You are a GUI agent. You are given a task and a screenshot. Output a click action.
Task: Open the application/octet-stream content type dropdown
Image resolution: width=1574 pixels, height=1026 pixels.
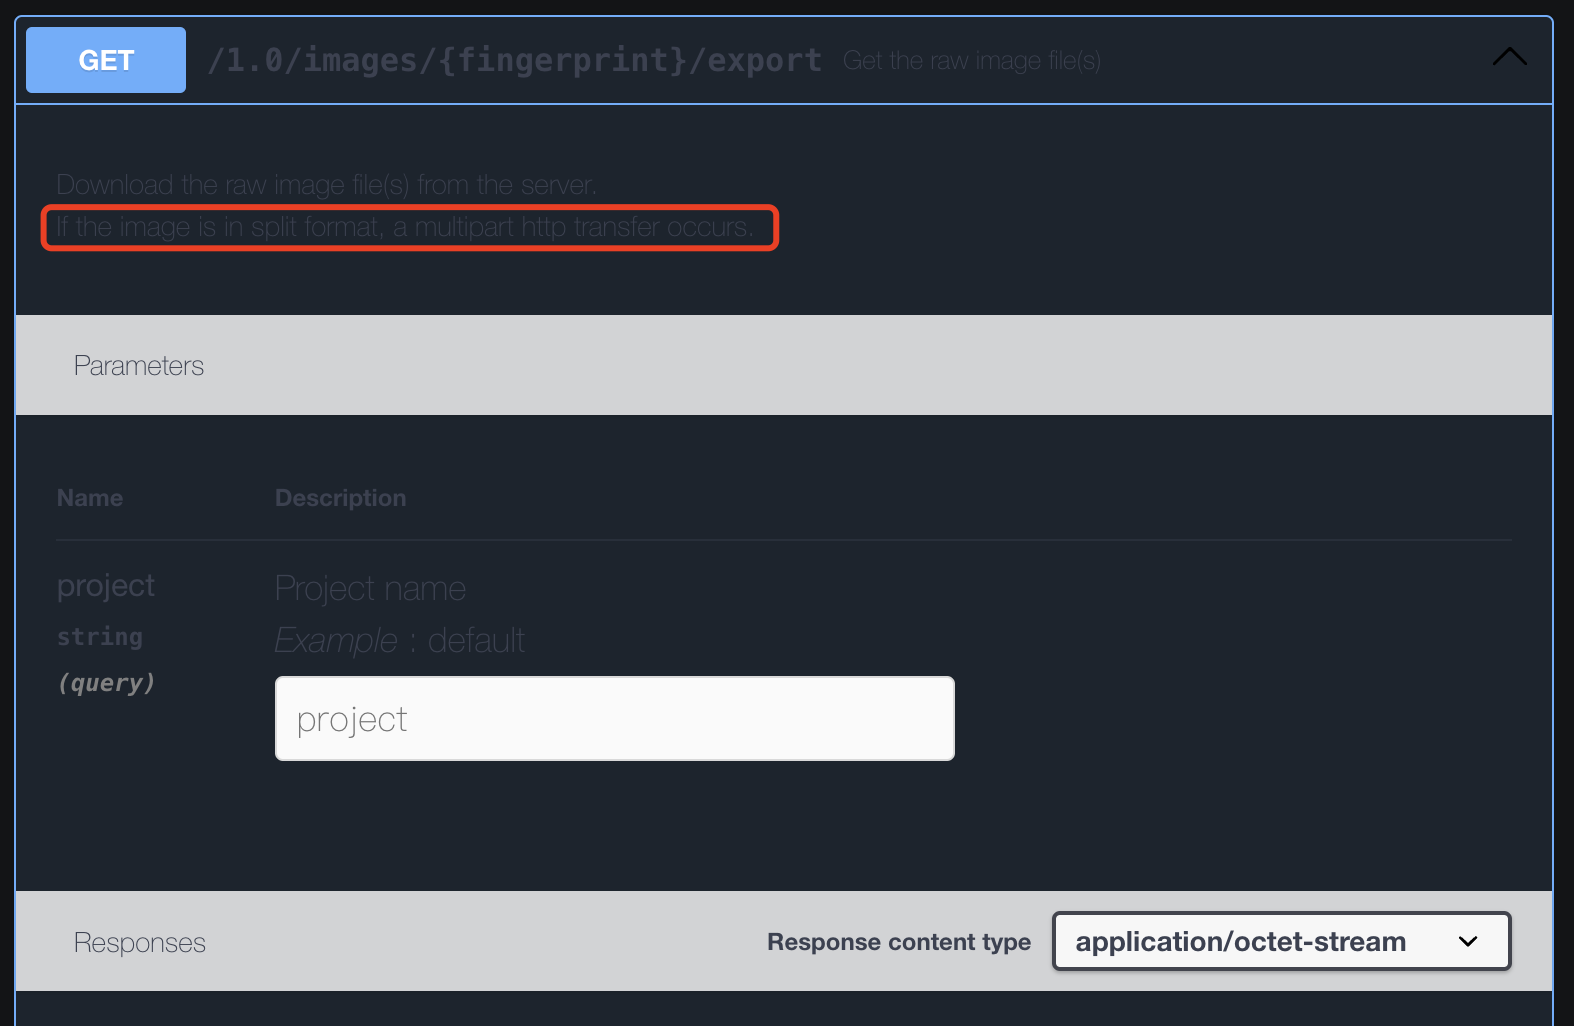point(1240,941)
